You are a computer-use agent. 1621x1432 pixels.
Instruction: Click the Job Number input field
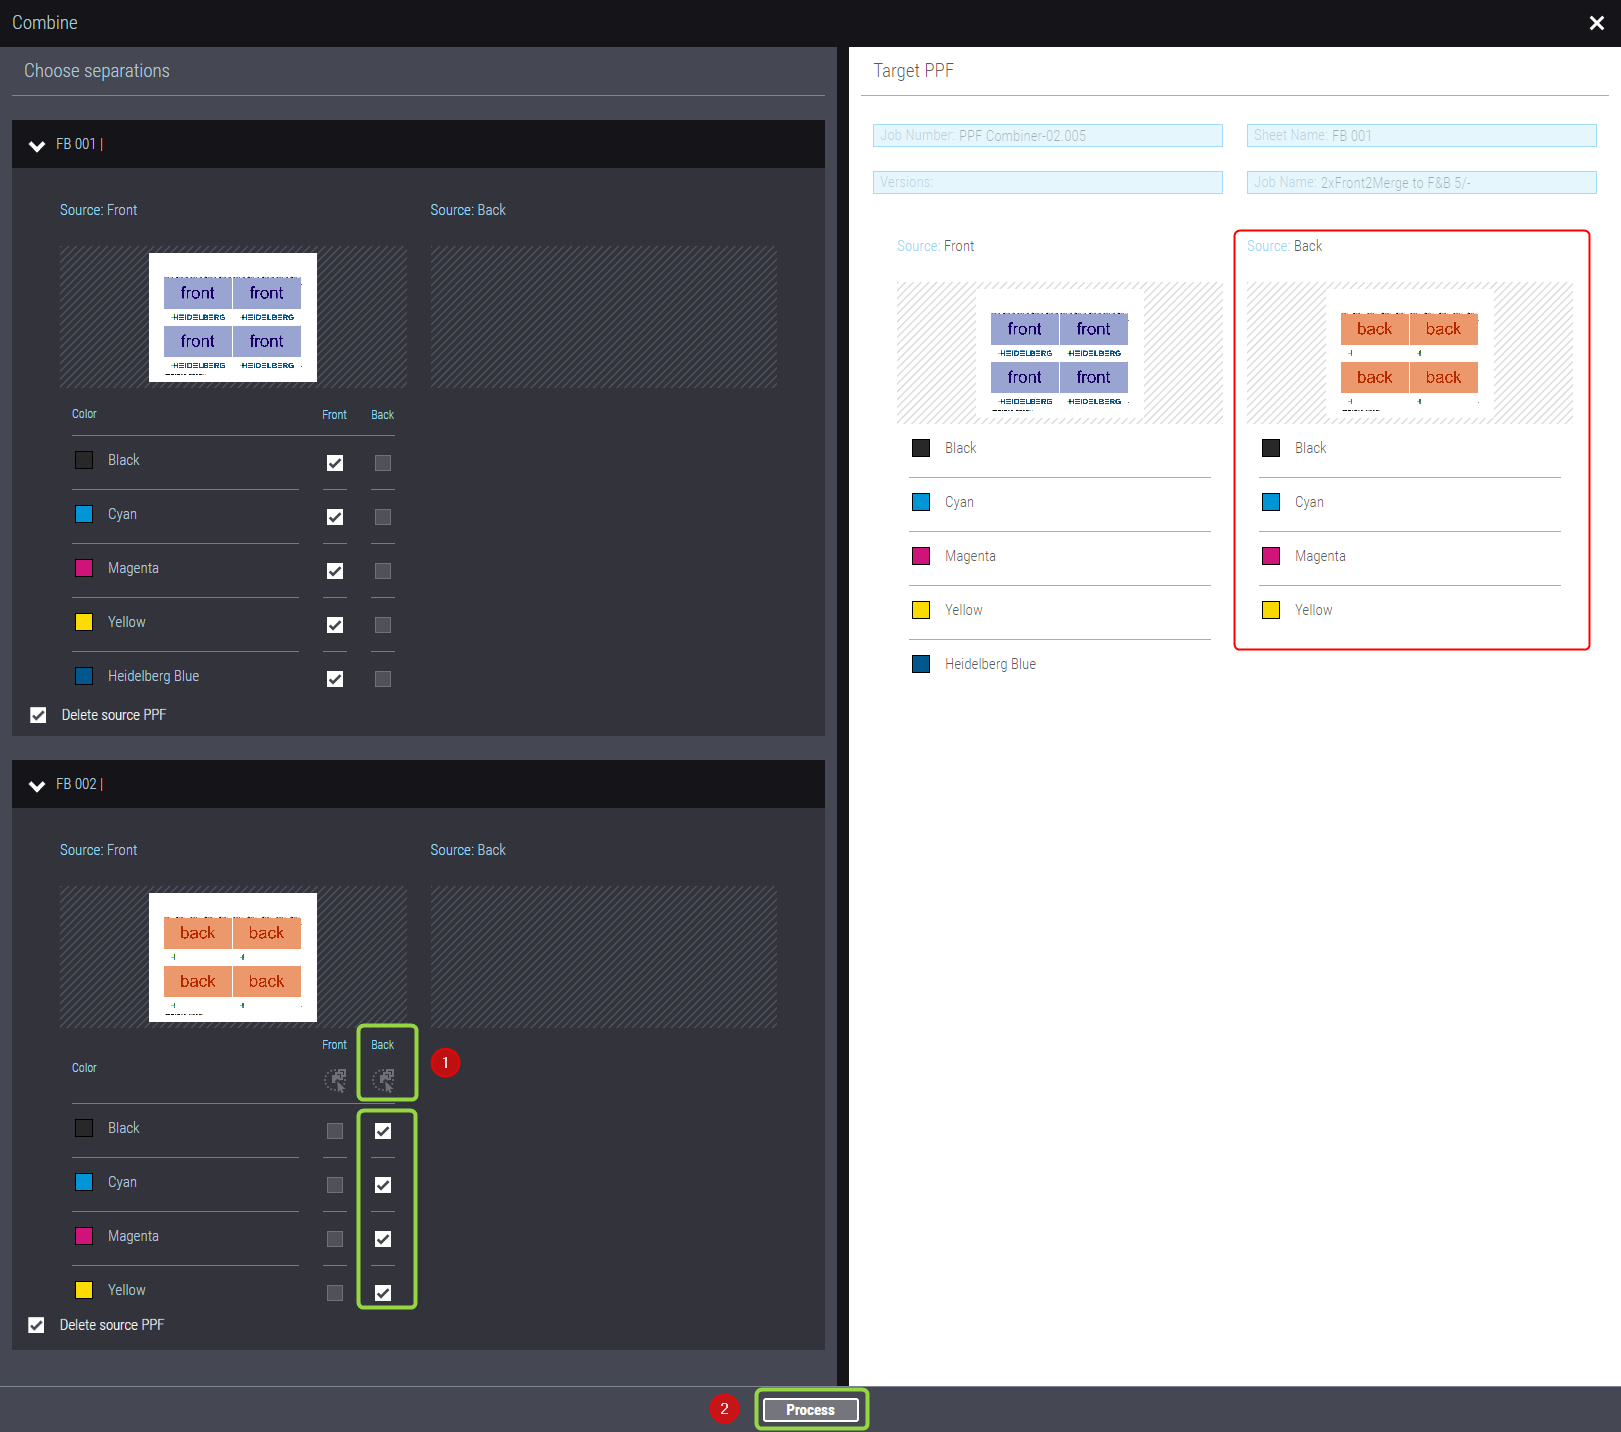1047,136
